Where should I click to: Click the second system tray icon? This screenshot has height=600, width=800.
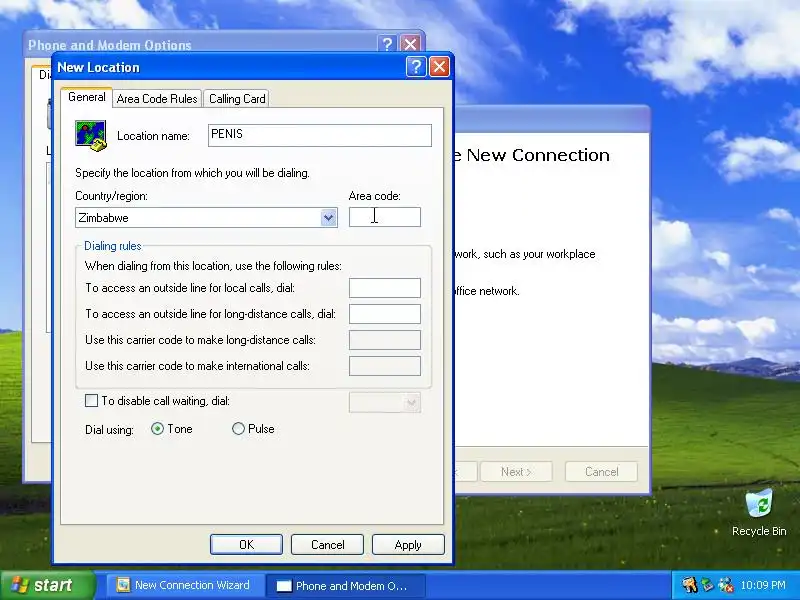[707, 585]
